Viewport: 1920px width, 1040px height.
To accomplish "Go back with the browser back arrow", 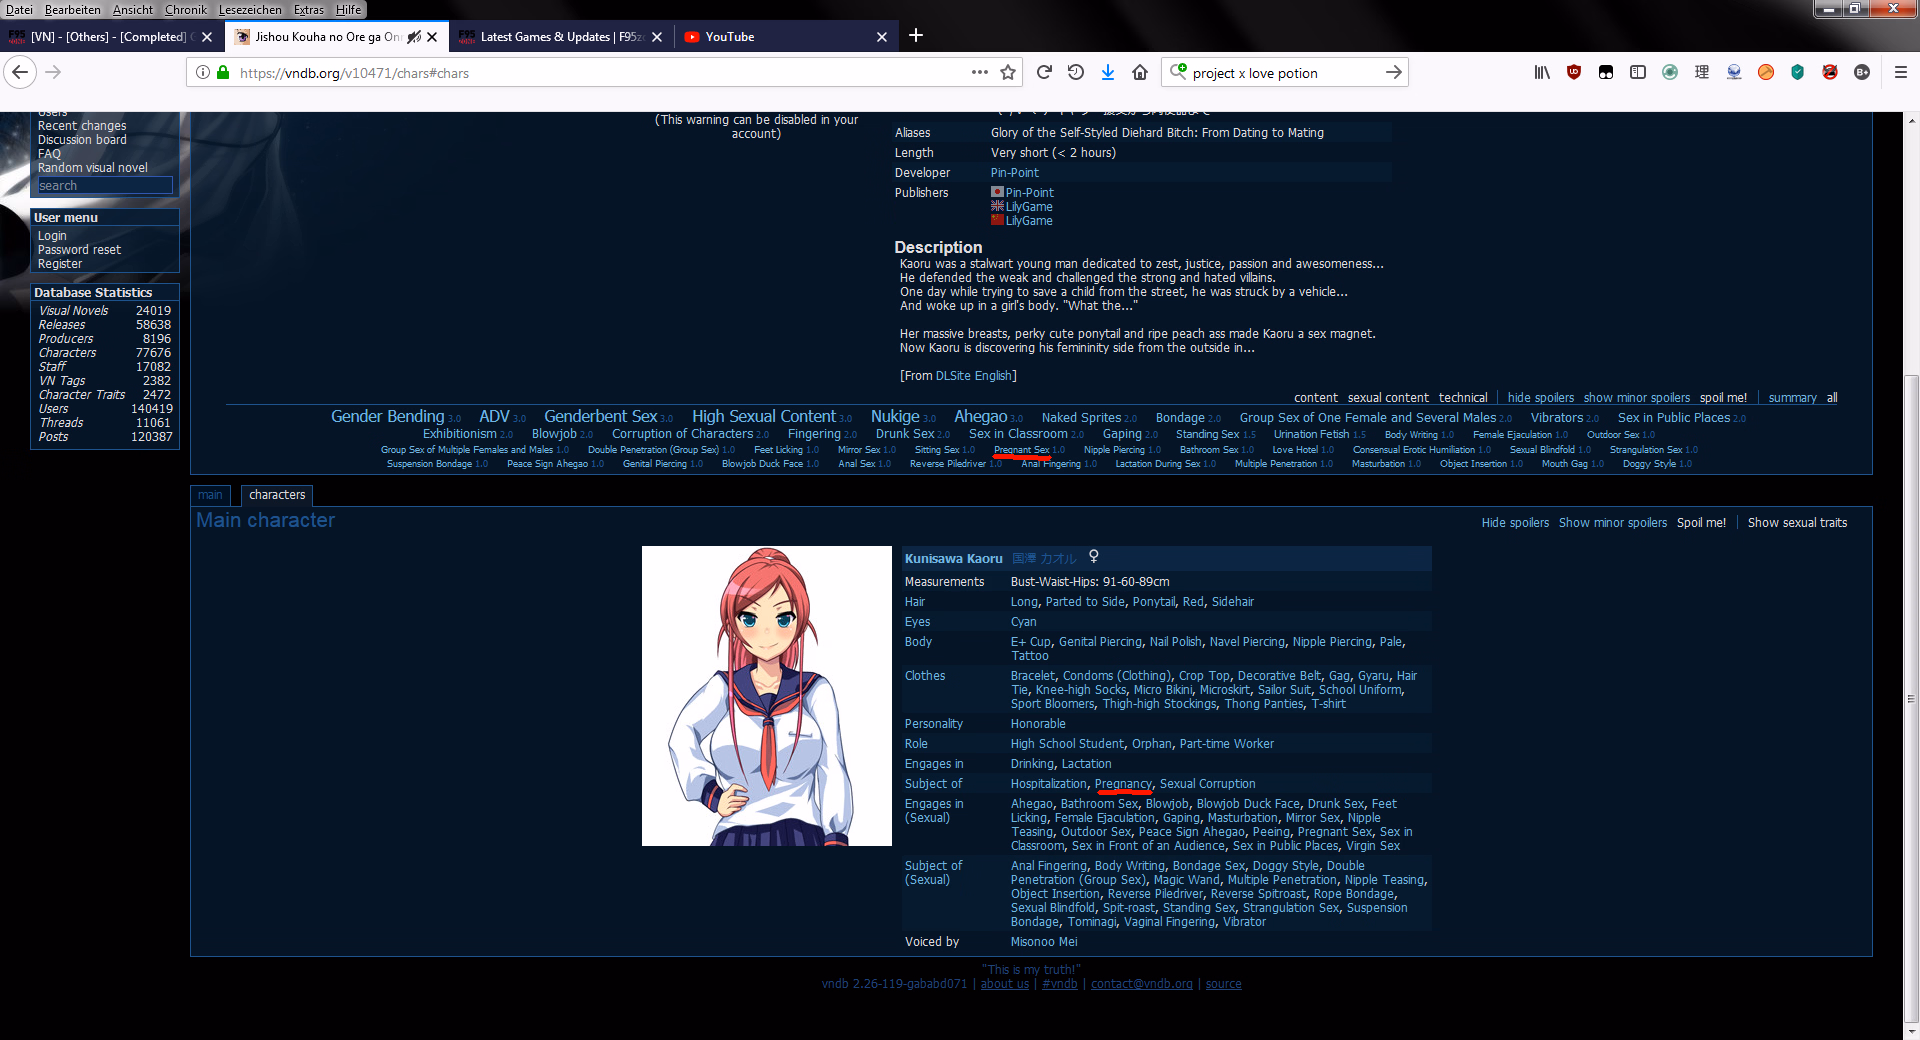I will pos(21,72).
